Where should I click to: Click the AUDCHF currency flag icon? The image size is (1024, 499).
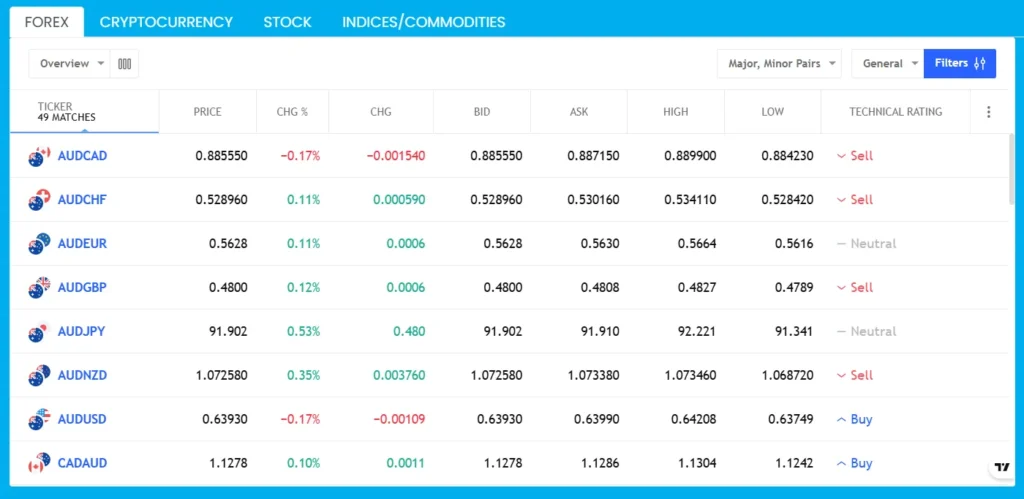[39, 200]
